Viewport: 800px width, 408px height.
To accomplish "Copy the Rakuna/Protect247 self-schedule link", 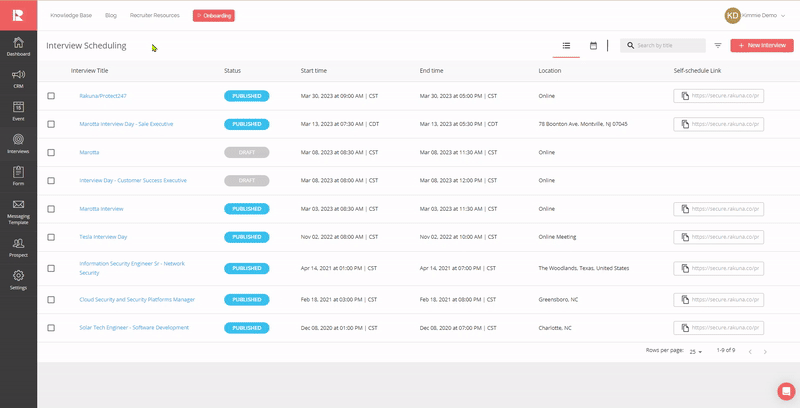I will tap(685, 96).
